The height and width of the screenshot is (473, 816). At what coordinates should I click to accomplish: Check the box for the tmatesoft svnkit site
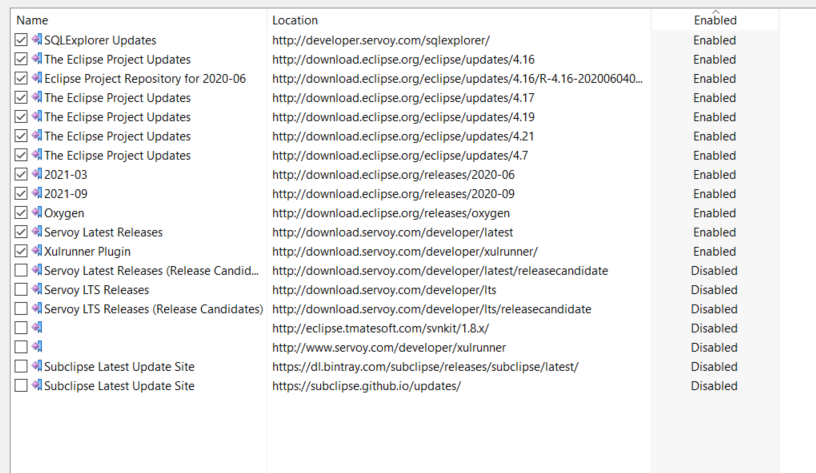pyautogui.click(x=21, y=328)
